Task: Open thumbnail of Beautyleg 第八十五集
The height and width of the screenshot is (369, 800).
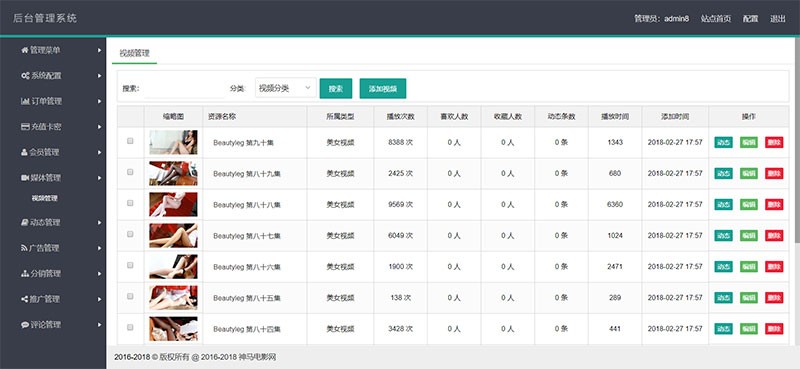Action: [173, 298]
